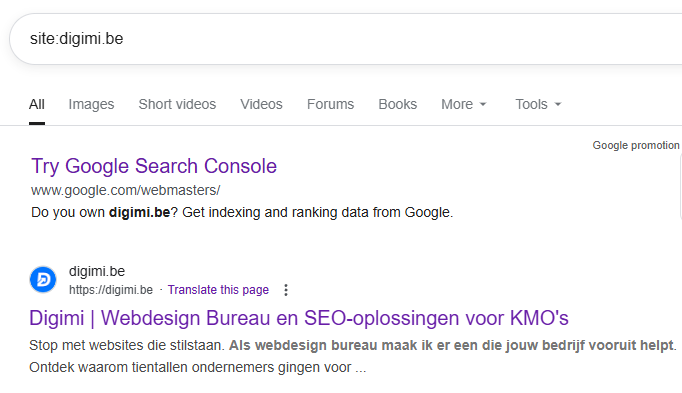Image resolution: width=682 pixels, height=393 pixels.
Task: Select the Books search tab
Action: tap(398, 104)
